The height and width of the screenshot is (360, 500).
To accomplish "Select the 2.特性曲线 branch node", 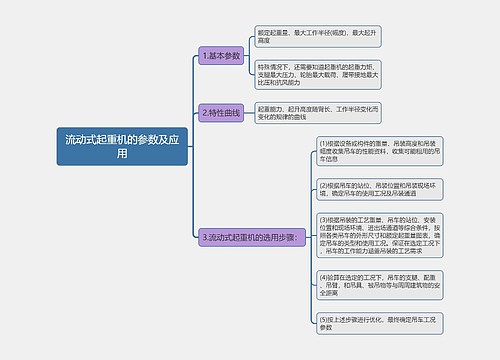I will pos(221,113).
